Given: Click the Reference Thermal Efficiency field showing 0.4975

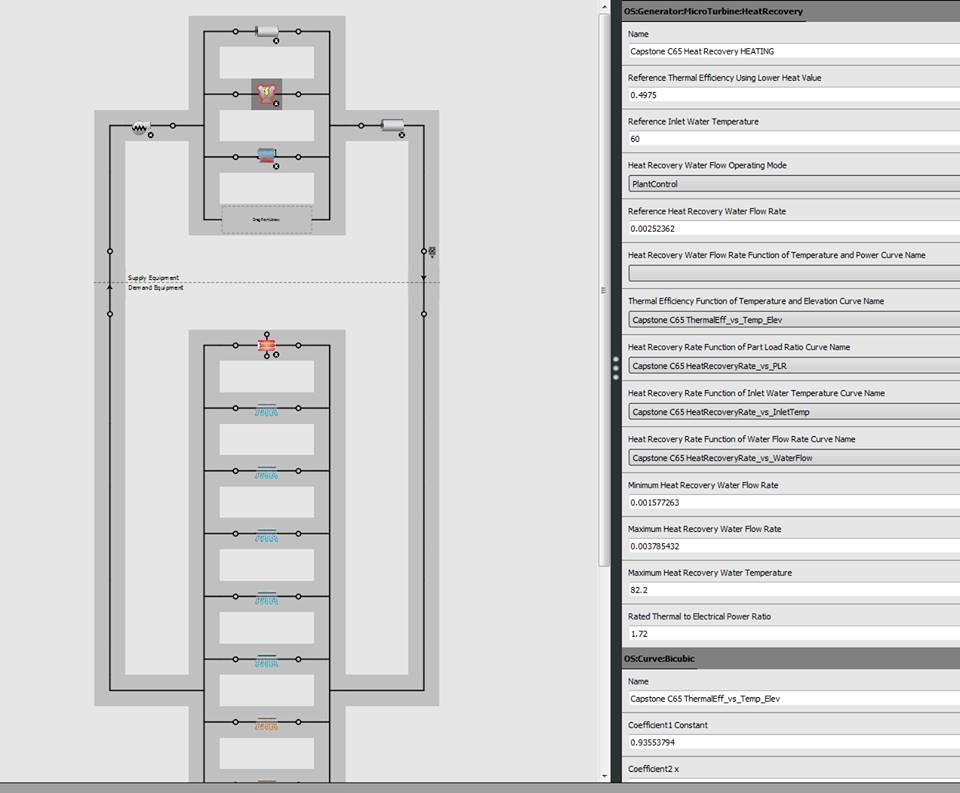Looking at the screenshot, I should point(794,95).
